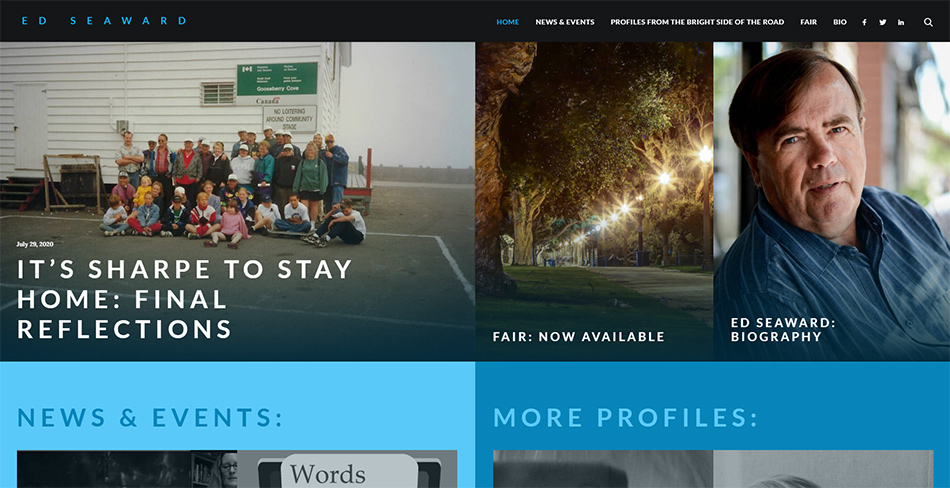Open the LinkedIn social icon
The width and height of the screenshot is (950, 488).
coord(901,22)
